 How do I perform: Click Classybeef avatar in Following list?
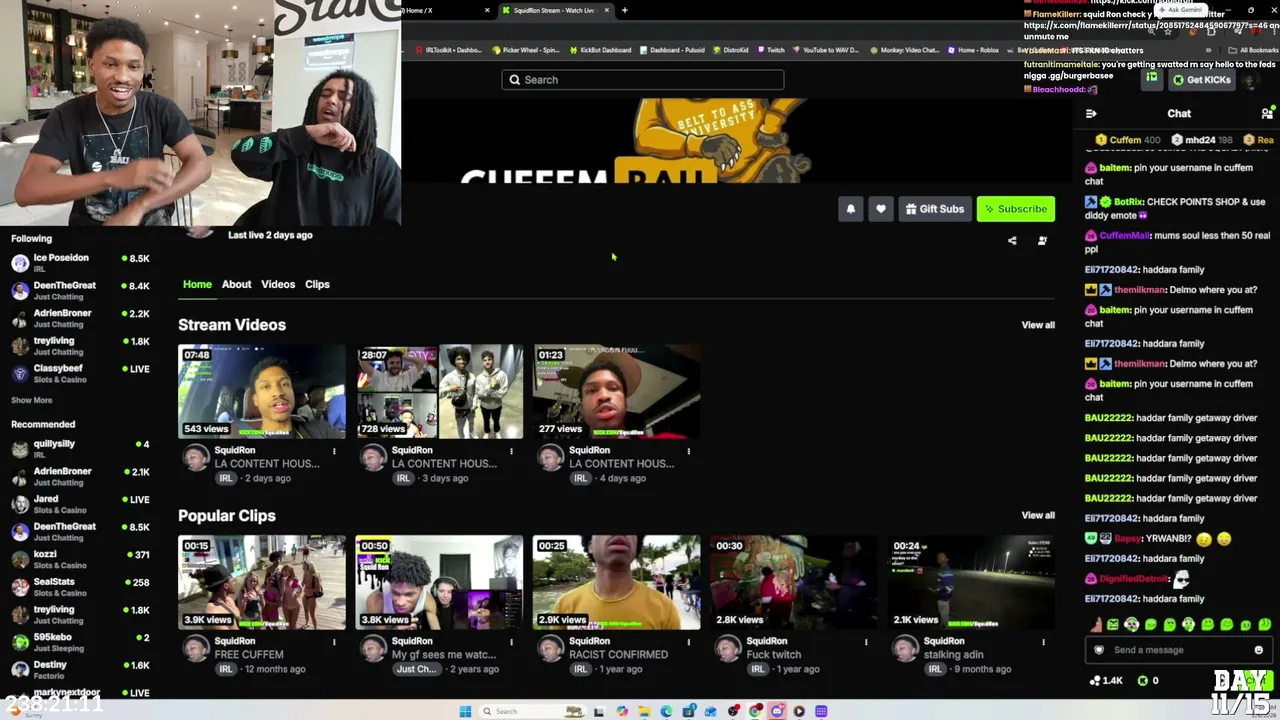tap(20, 374)
